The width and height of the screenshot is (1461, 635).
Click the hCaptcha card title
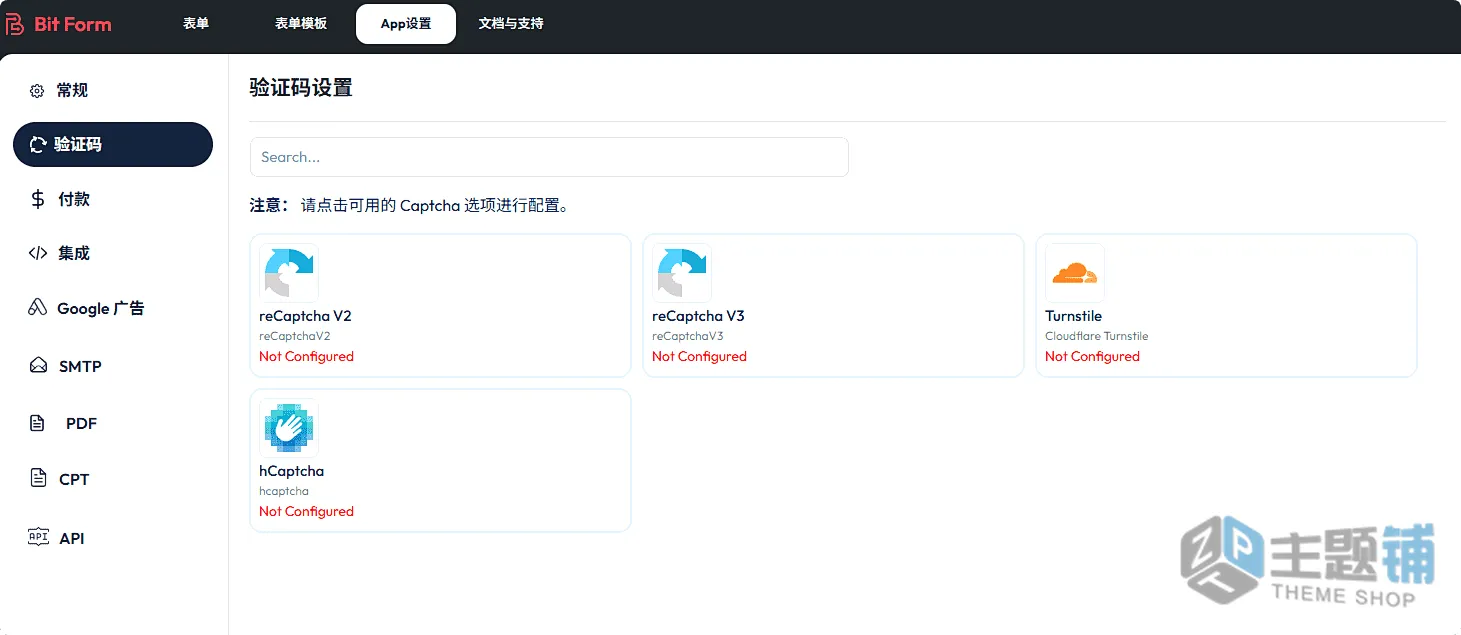tap(291, 471)
